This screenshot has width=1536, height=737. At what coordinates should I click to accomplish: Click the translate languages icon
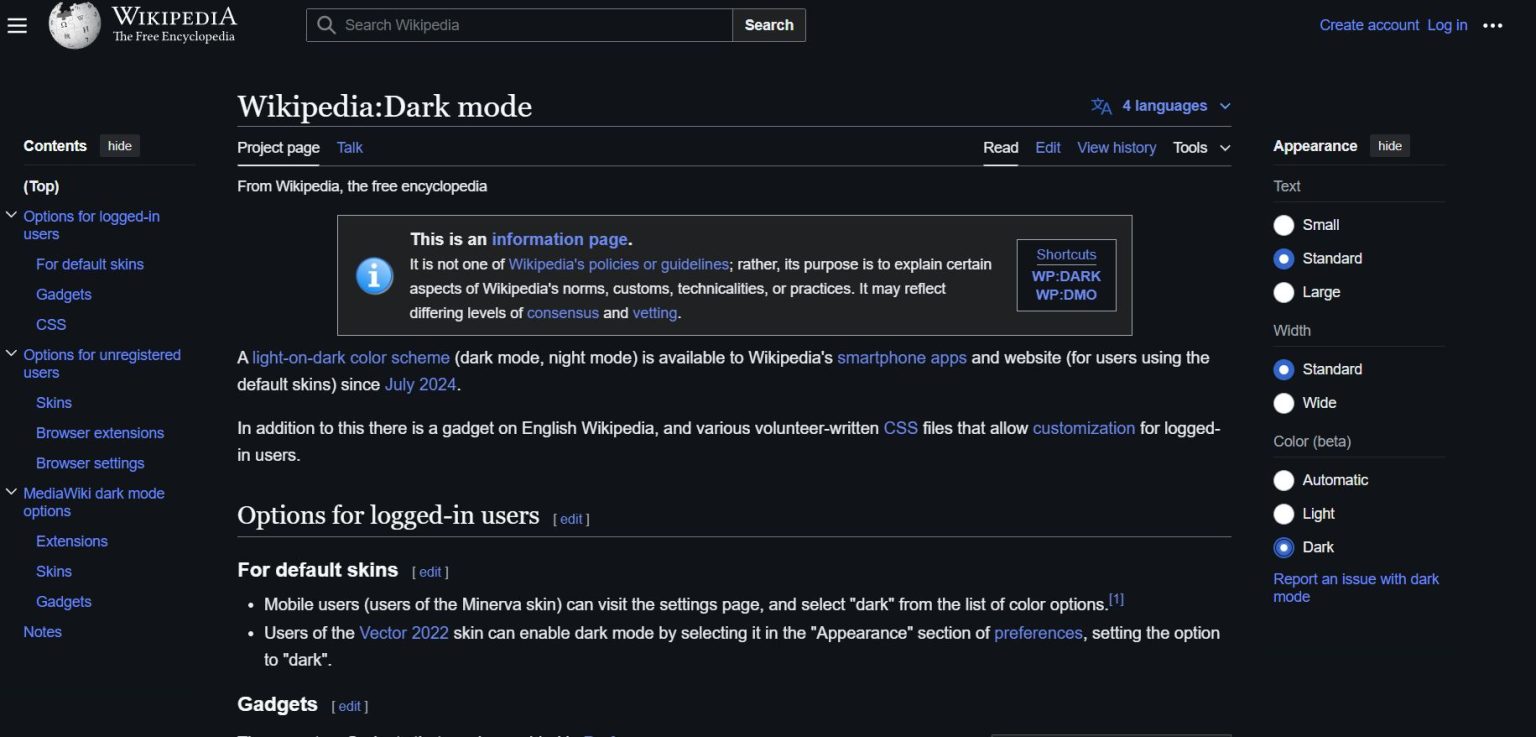pyautogui.click(x=1101, y=106)
